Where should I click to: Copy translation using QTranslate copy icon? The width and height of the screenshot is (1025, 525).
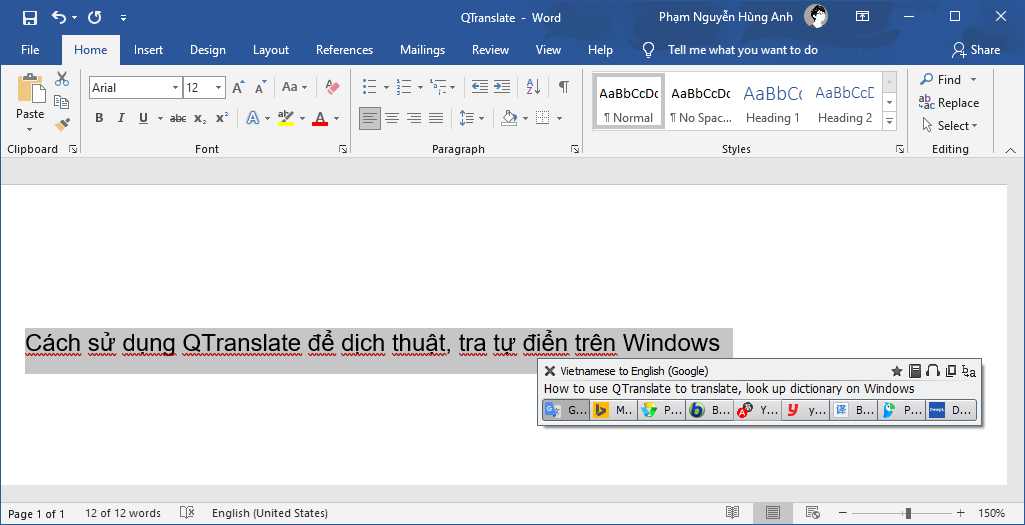(x=951, y=371)
